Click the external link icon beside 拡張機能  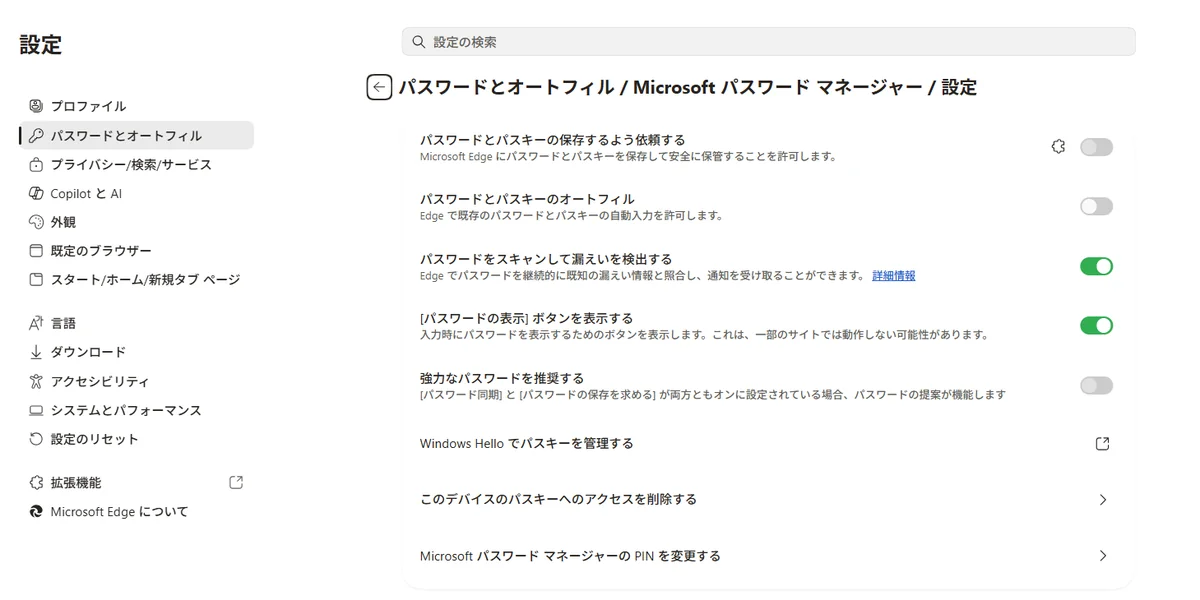point(236,482)
